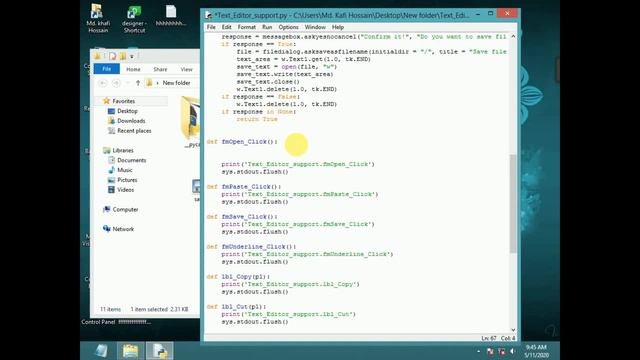Click Explorer title bar folder icon
The height and width of the screenshot is (360, 640).
(x=98, y=56)
